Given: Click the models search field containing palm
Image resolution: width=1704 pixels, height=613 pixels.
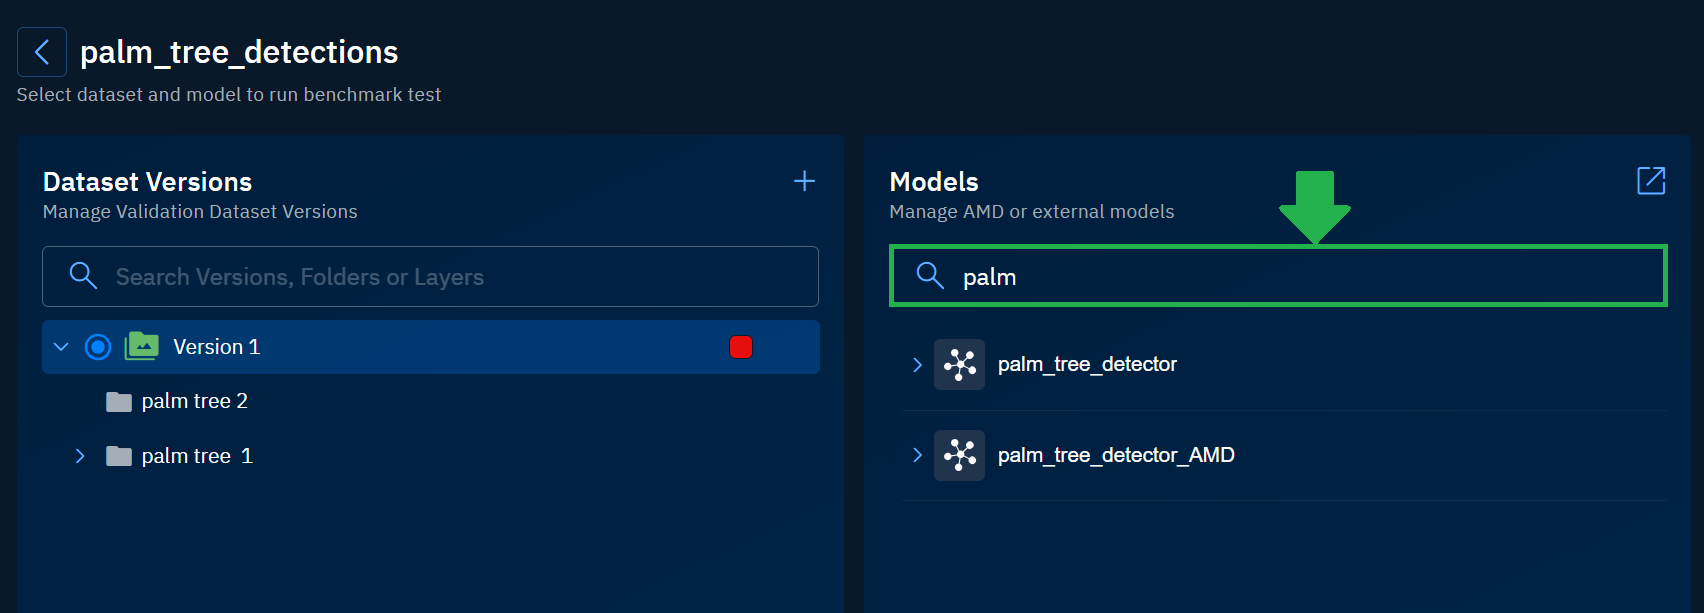Looking at the screenshot, I should pos(1300,277).
